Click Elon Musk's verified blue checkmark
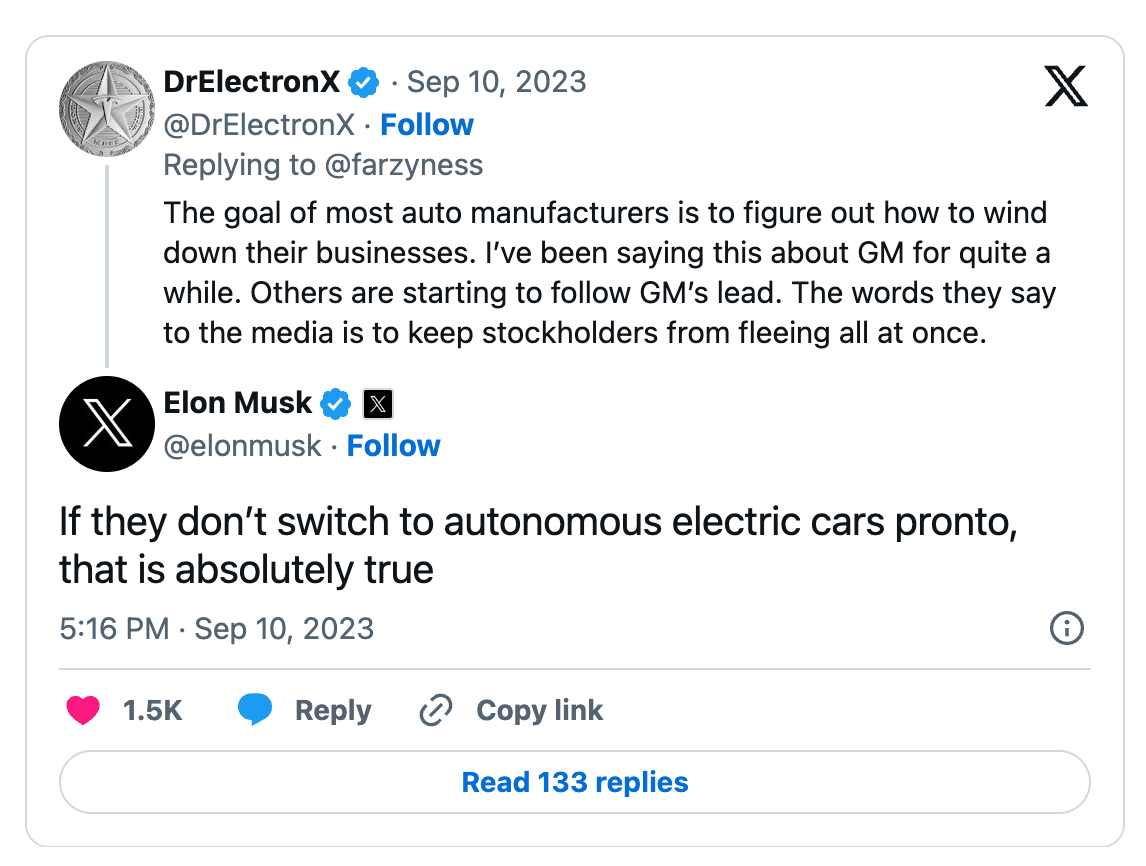 (x=336, y=404)
